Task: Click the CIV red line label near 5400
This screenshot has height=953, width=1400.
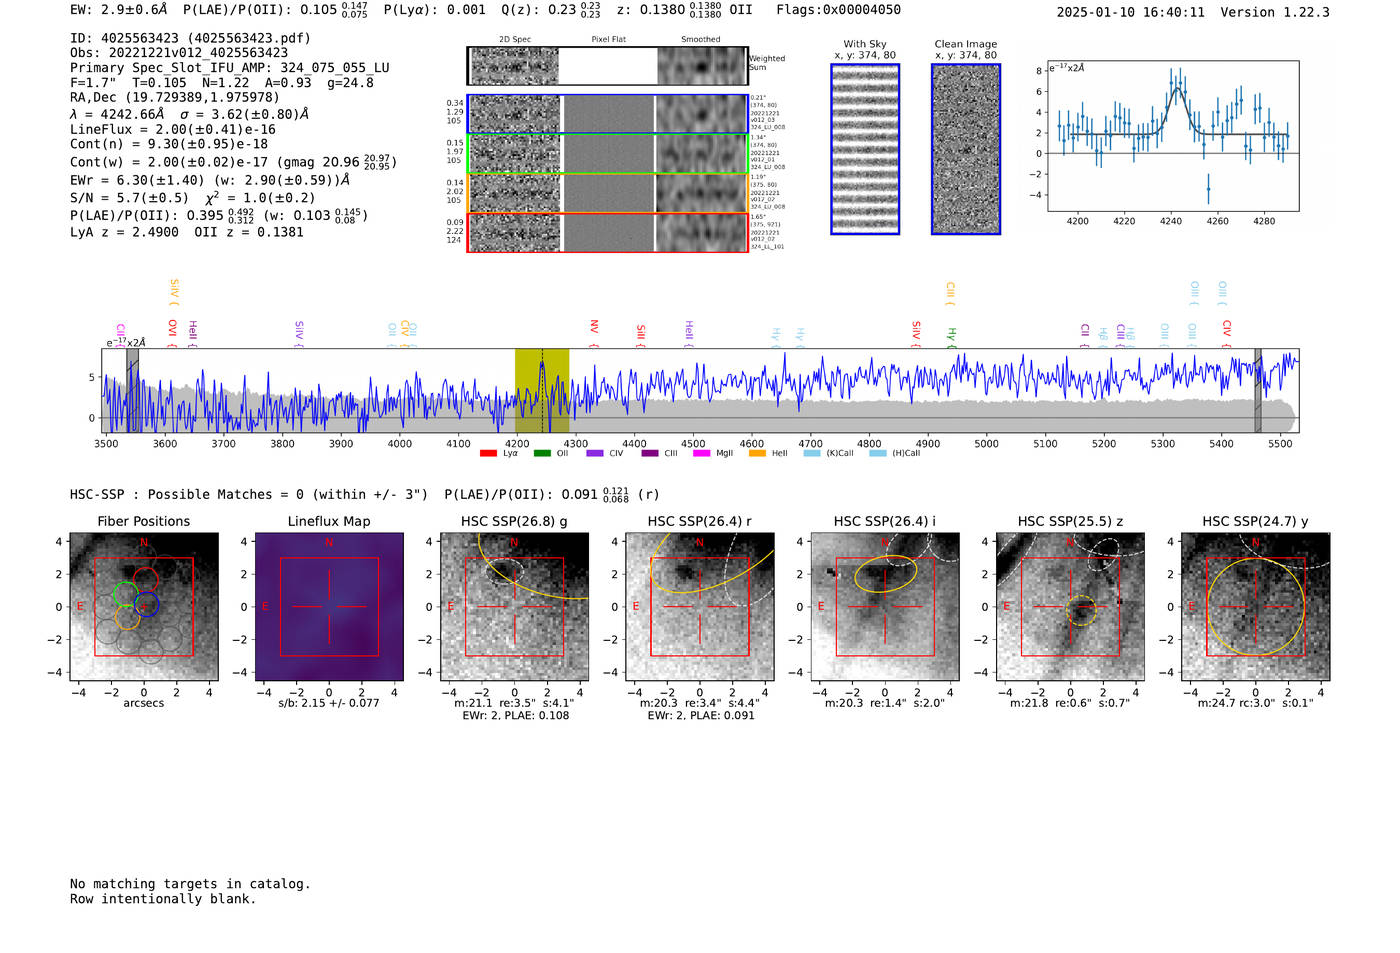Action: (1227, 332)
